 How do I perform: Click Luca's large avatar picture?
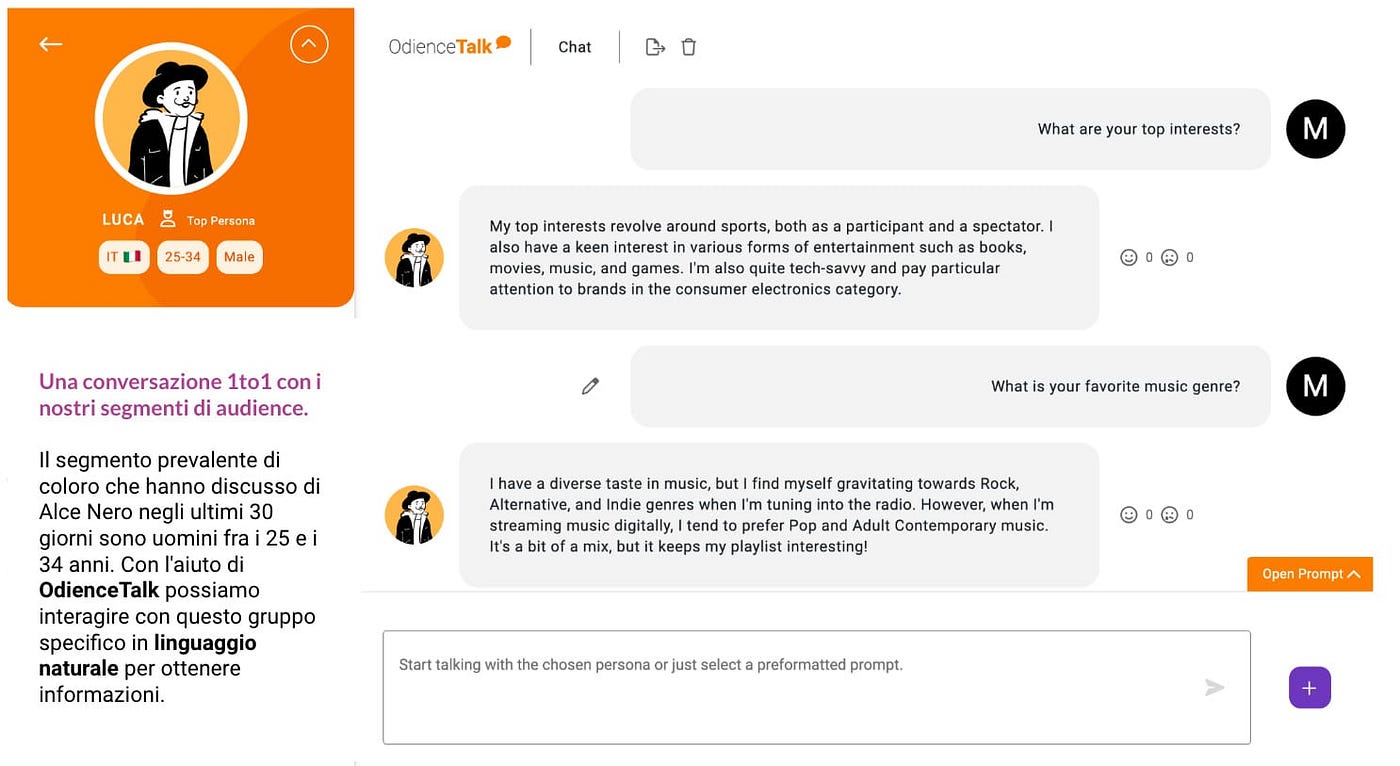click(171, 118)
